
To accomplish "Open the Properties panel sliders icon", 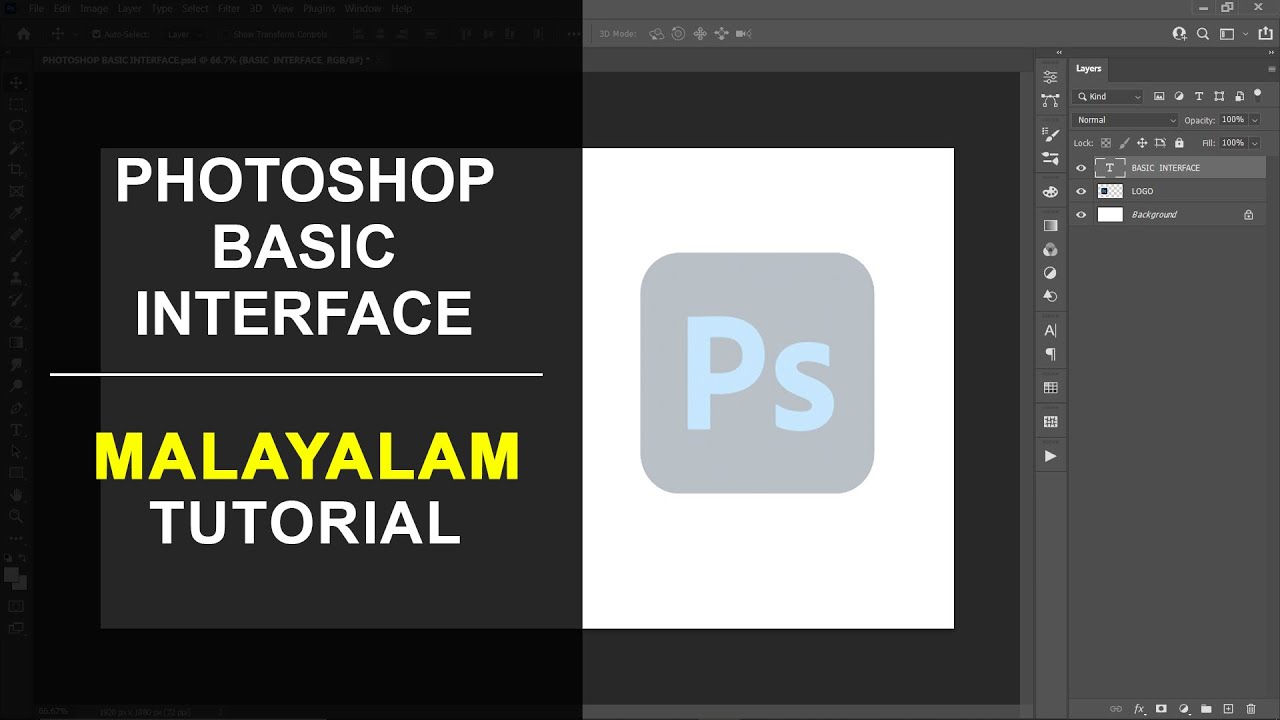I will [x=1050, y=77].
